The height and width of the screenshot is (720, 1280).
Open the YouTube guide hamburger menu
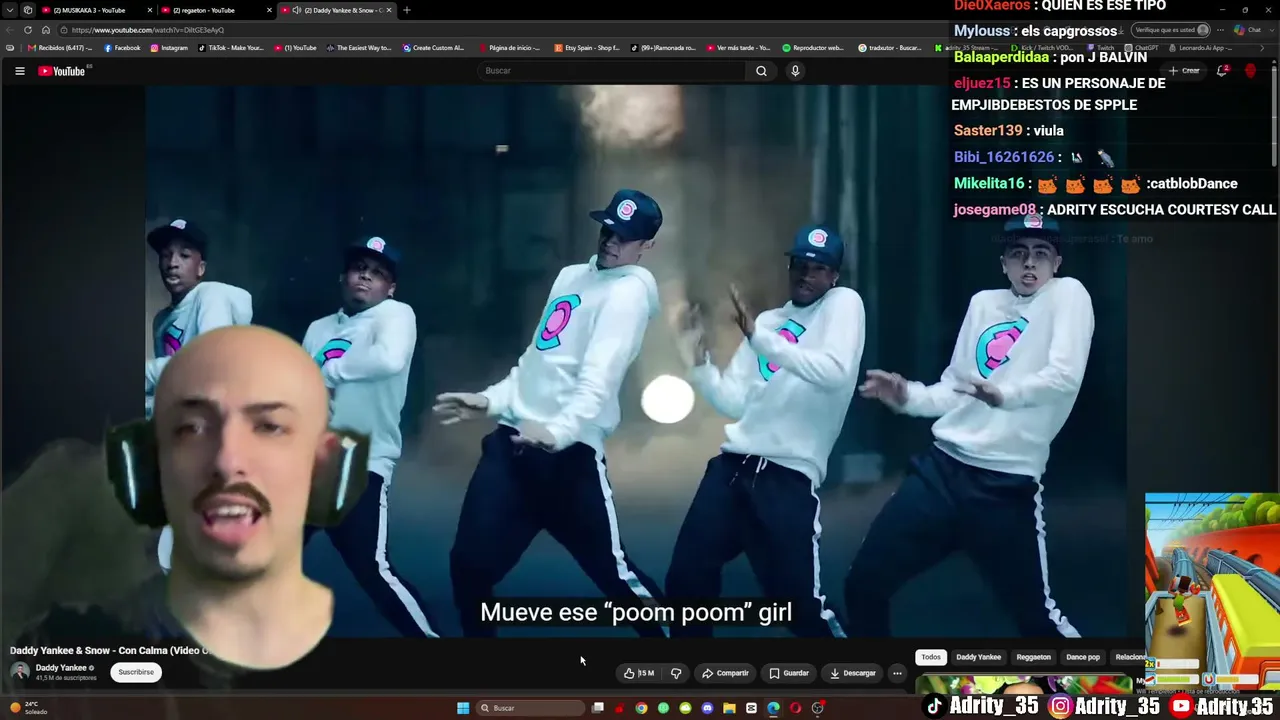(19, 71)
